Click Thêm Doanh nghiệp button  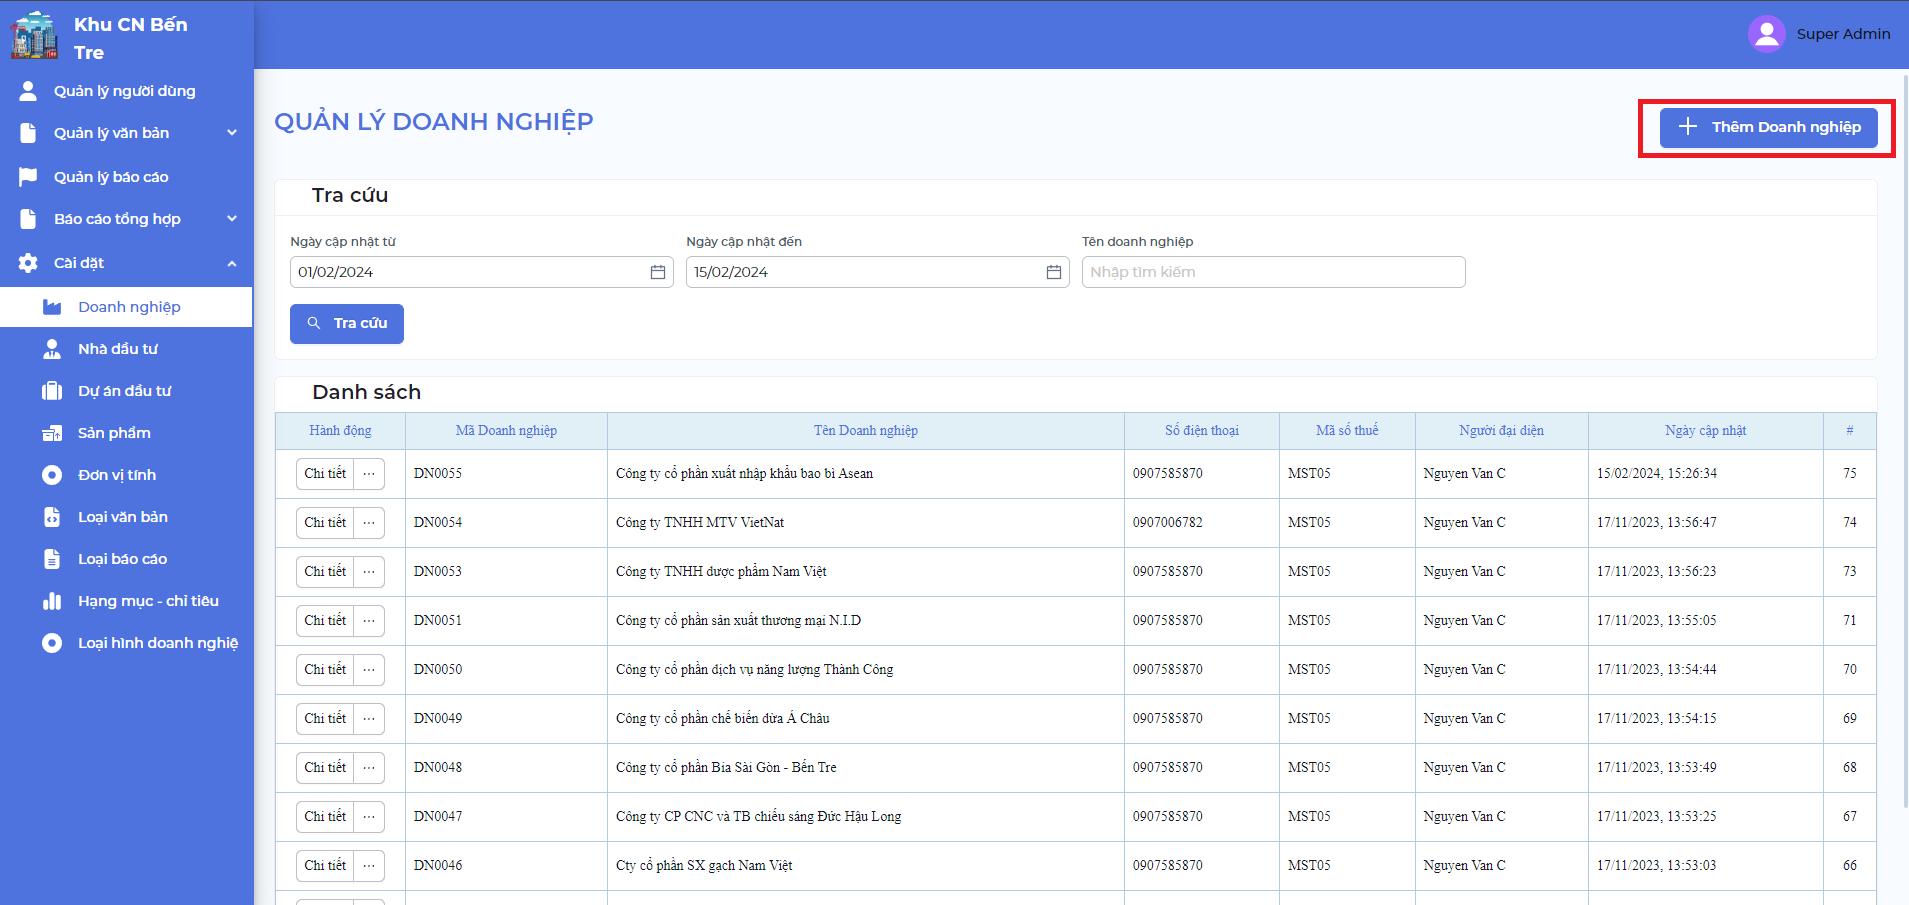1768,127
